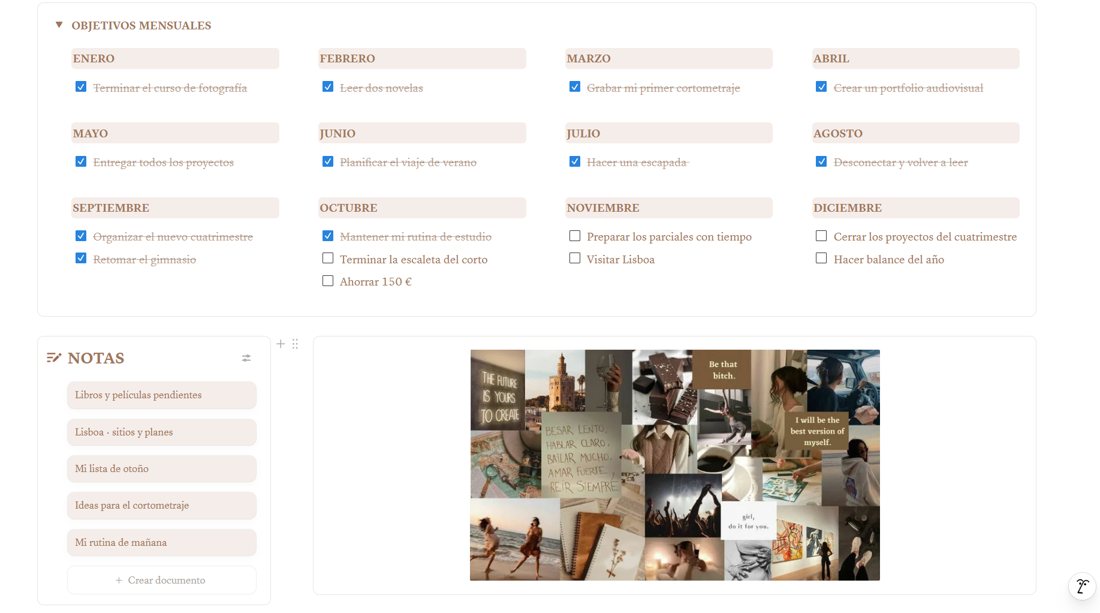Click Crear documento button
This screenshot has width=1100, height=613.
click(x=162, y=580)
